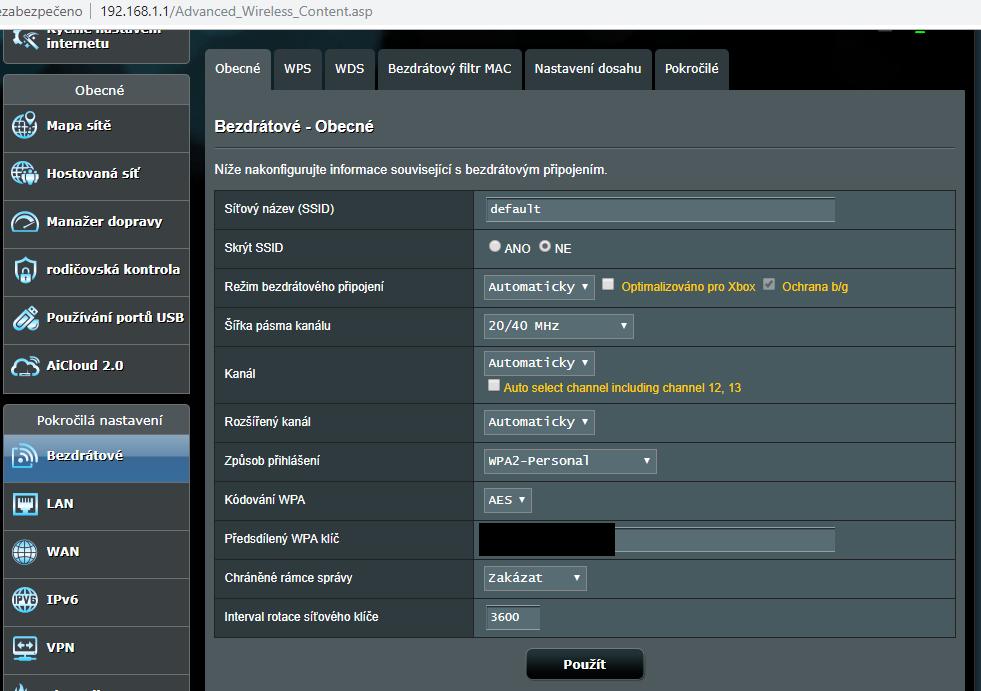This screenshot has width=981, height=691.
Task: Click the Použít apply button
Action: pos(585,665)
